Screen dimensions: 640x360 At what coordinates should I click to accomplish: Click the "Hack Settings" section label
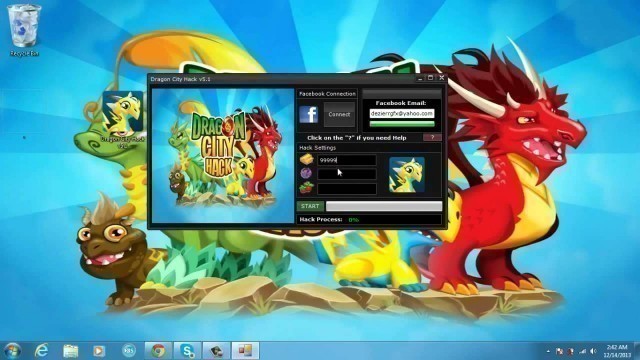tap(318, 148)
